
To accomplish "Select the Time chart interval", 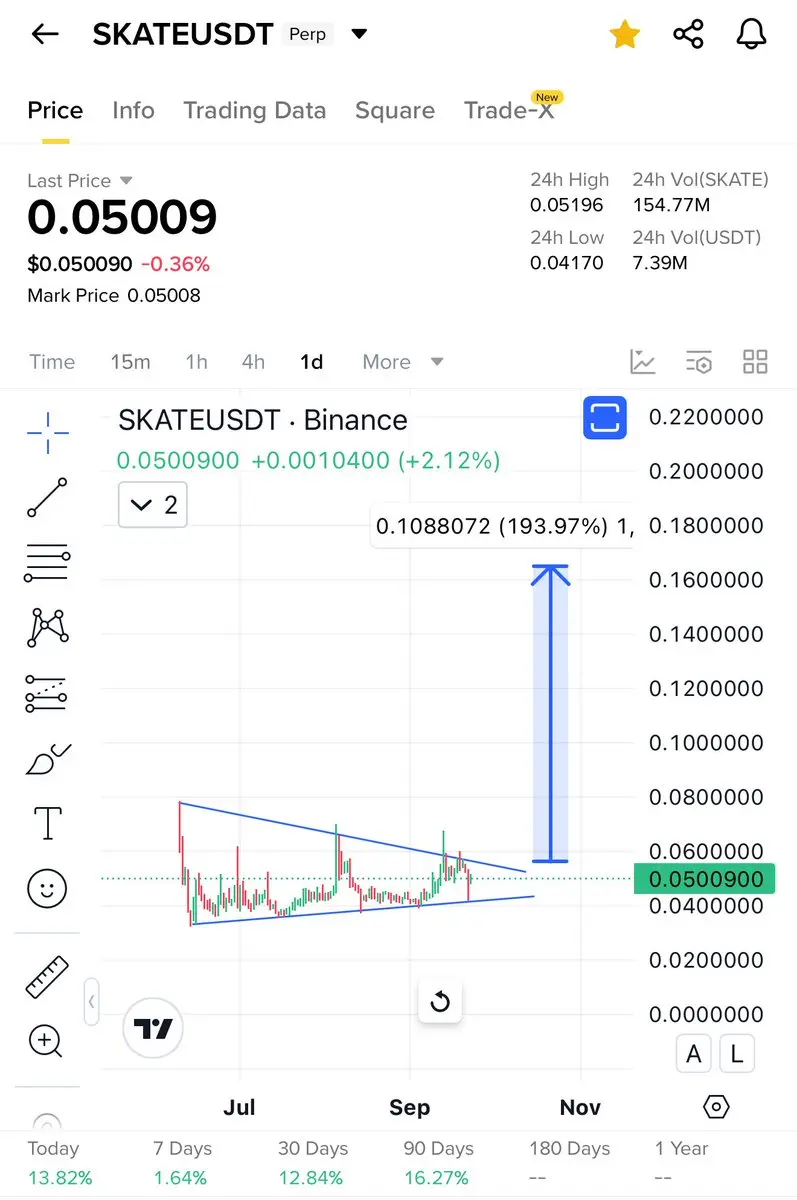I will [52, 362].
